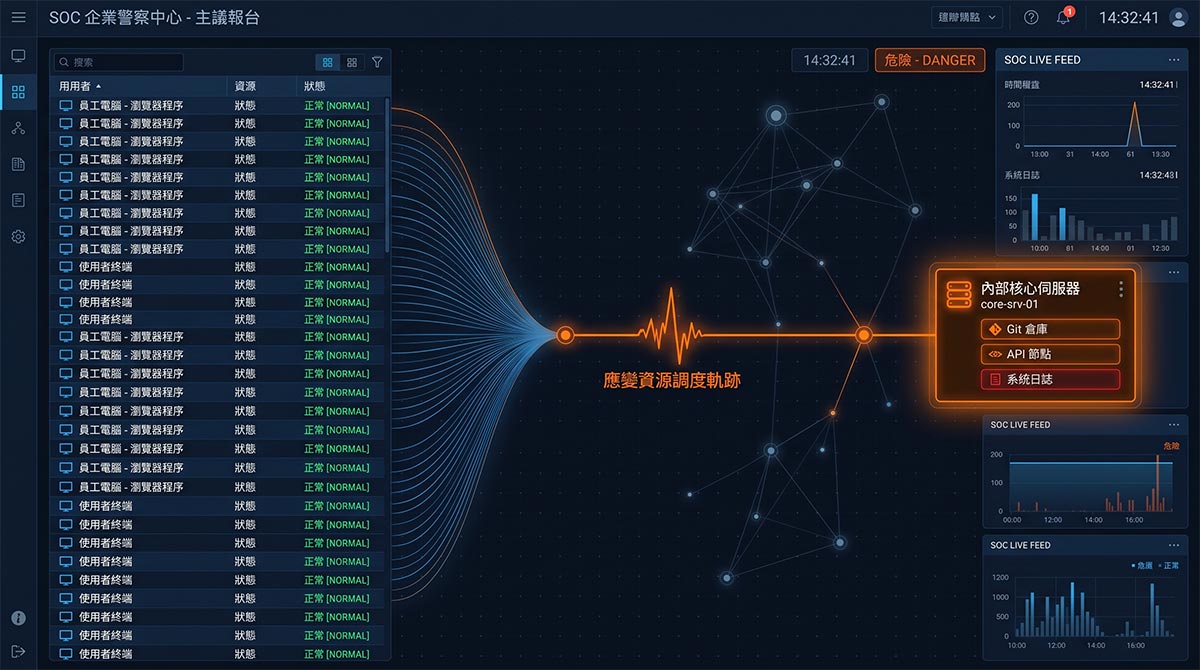The width and height of the screenshot is (1200, 670).
Task: Click the 危險 - DANGER alert badge
Action: (930, 60)
